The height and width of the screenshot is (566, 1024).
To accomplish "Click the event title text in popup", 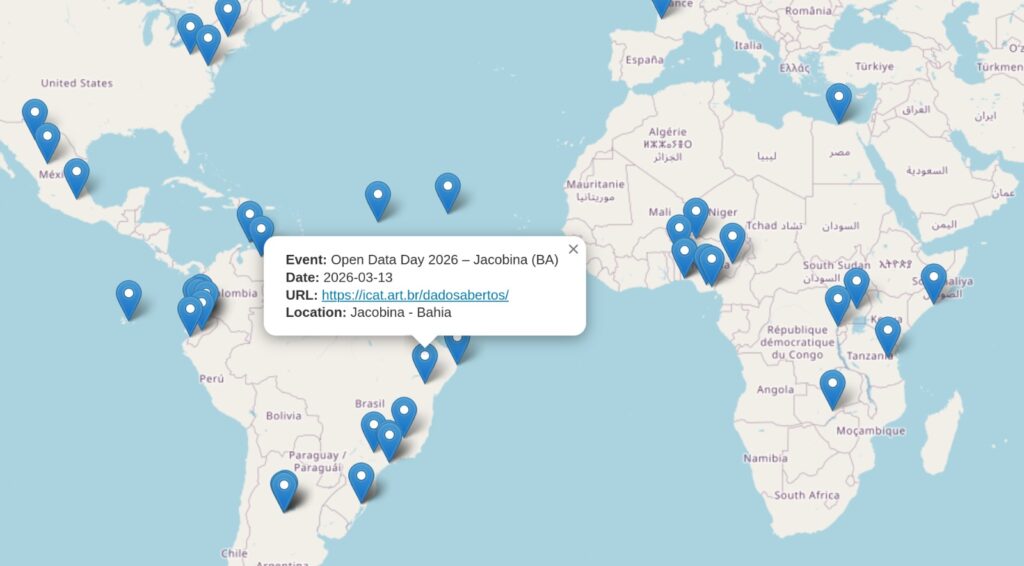I will coord(444,260).
